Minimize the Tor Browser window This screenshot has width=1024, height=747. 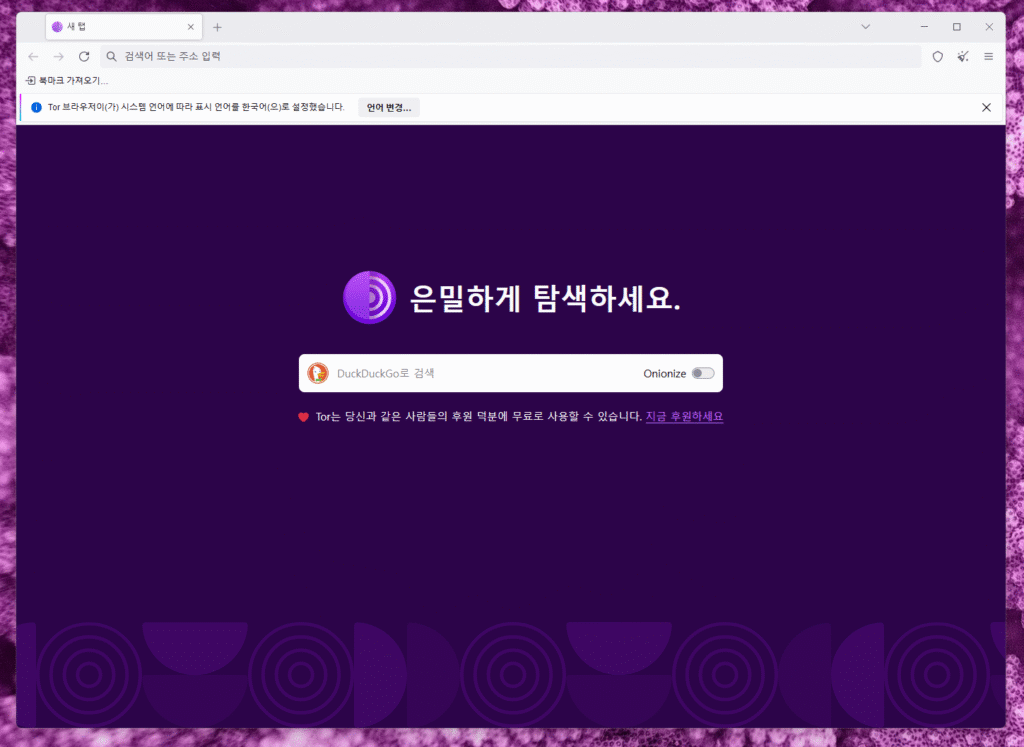924,27
